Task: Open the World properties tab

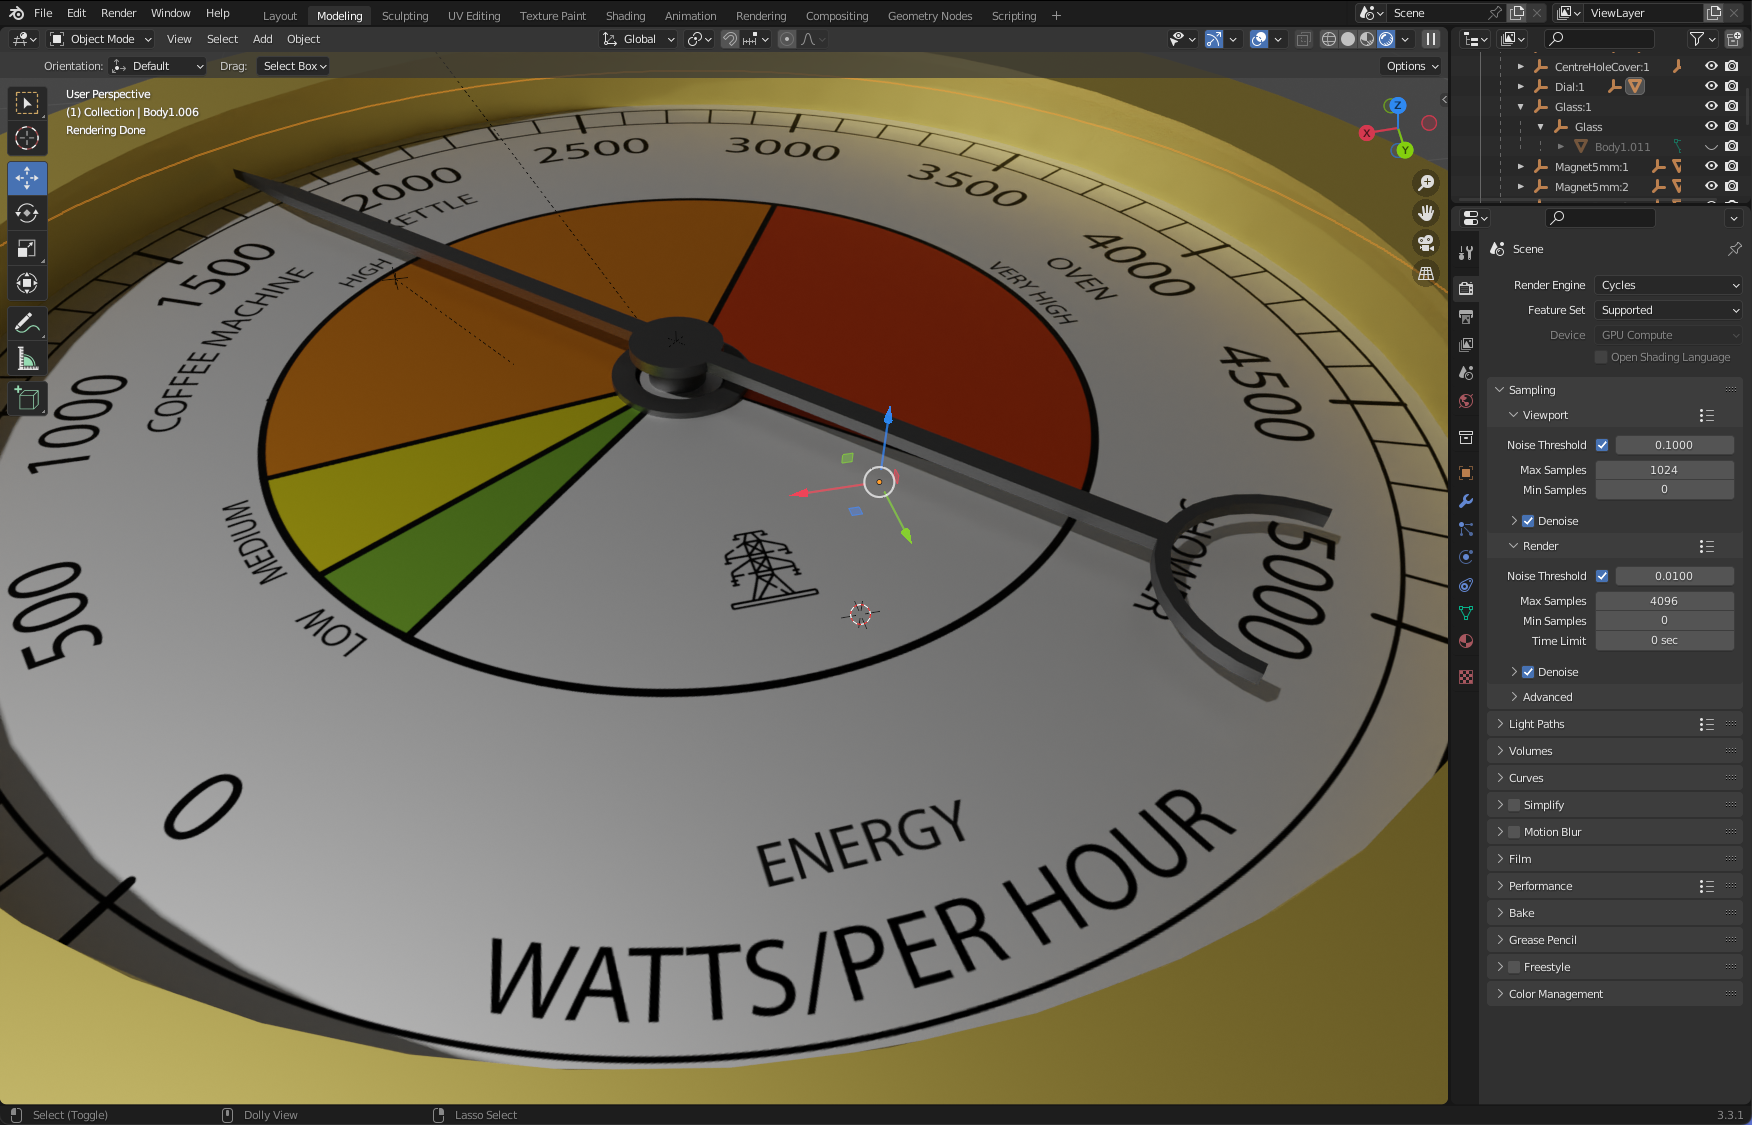Action: tap(1466, 401)
